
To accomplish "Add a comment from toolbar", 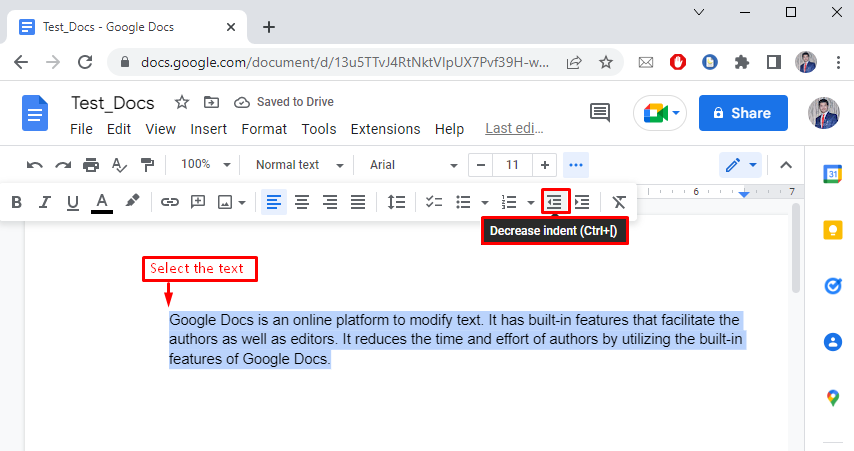I will point(198,202).
